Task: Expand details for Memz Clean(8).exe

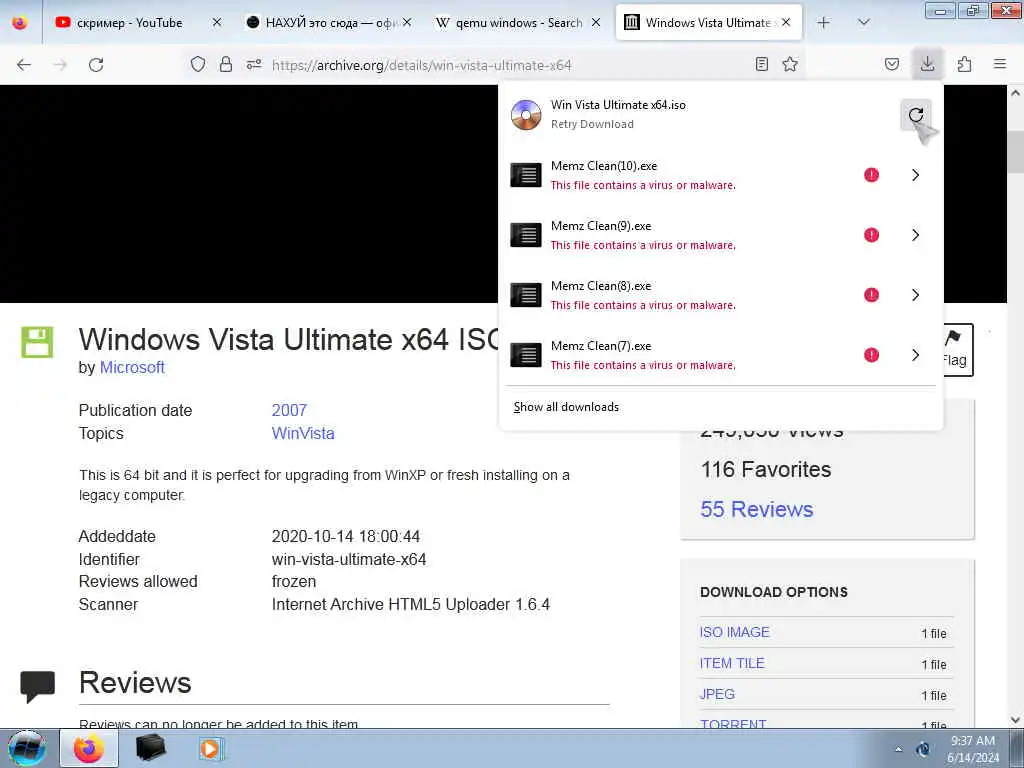Action: click(x=916, y=295)
